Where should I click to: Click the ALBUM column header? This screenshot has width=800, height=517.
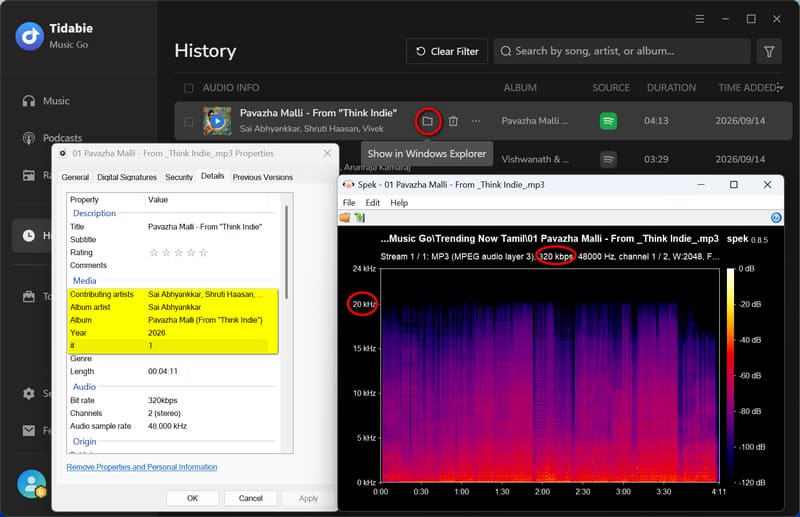(x=520, y=88)
